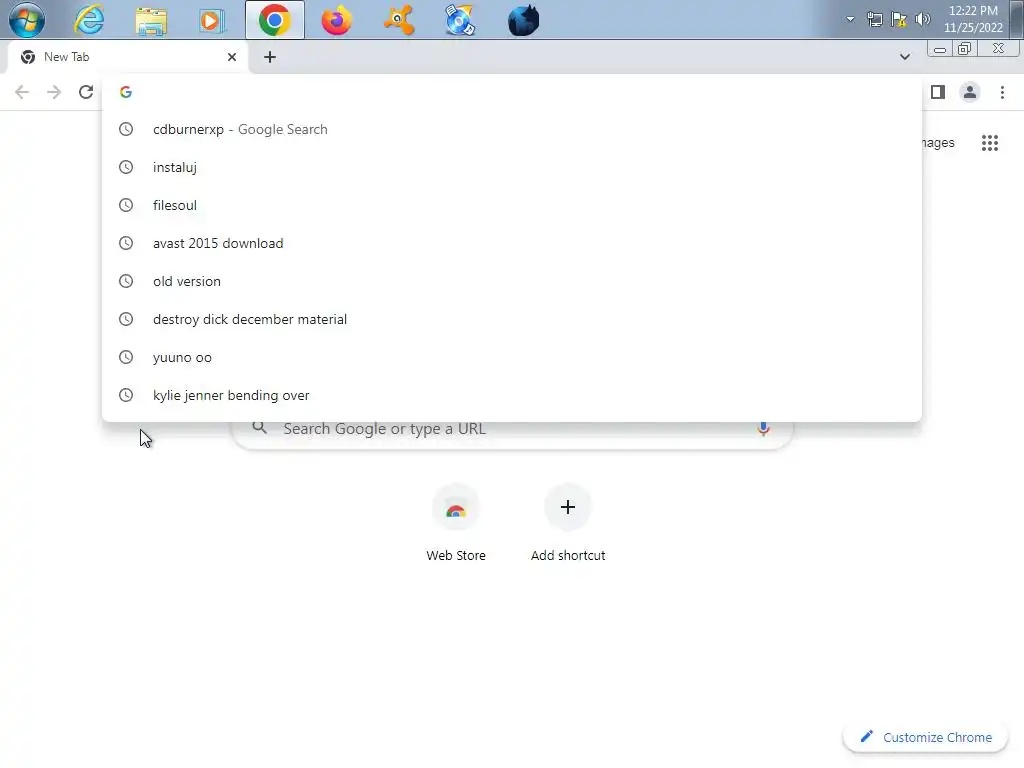Image resolution: width=1024 pixels, height=768 pixels.
Task: Open the profile avatar menu
Action: [x=970, y=92]
